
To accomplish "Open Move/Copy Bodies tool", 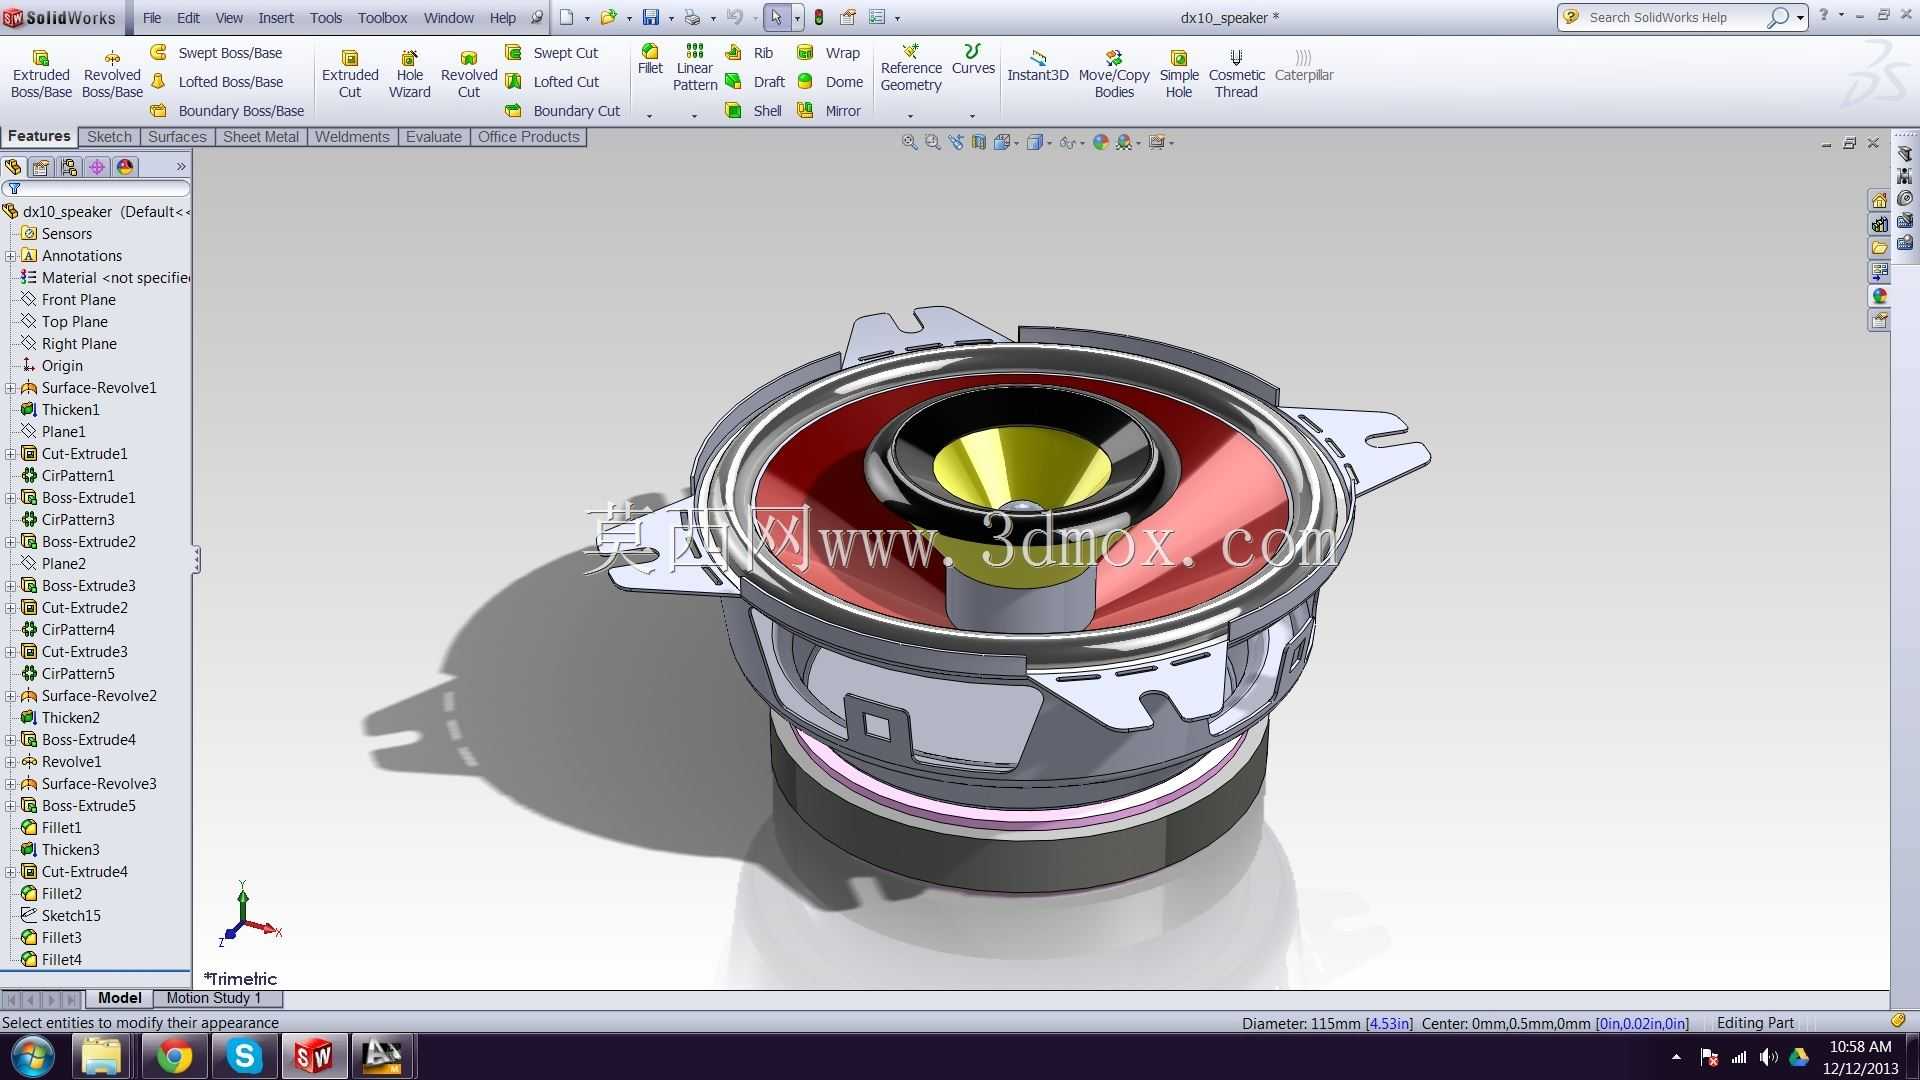I will tap(1114, 75).
